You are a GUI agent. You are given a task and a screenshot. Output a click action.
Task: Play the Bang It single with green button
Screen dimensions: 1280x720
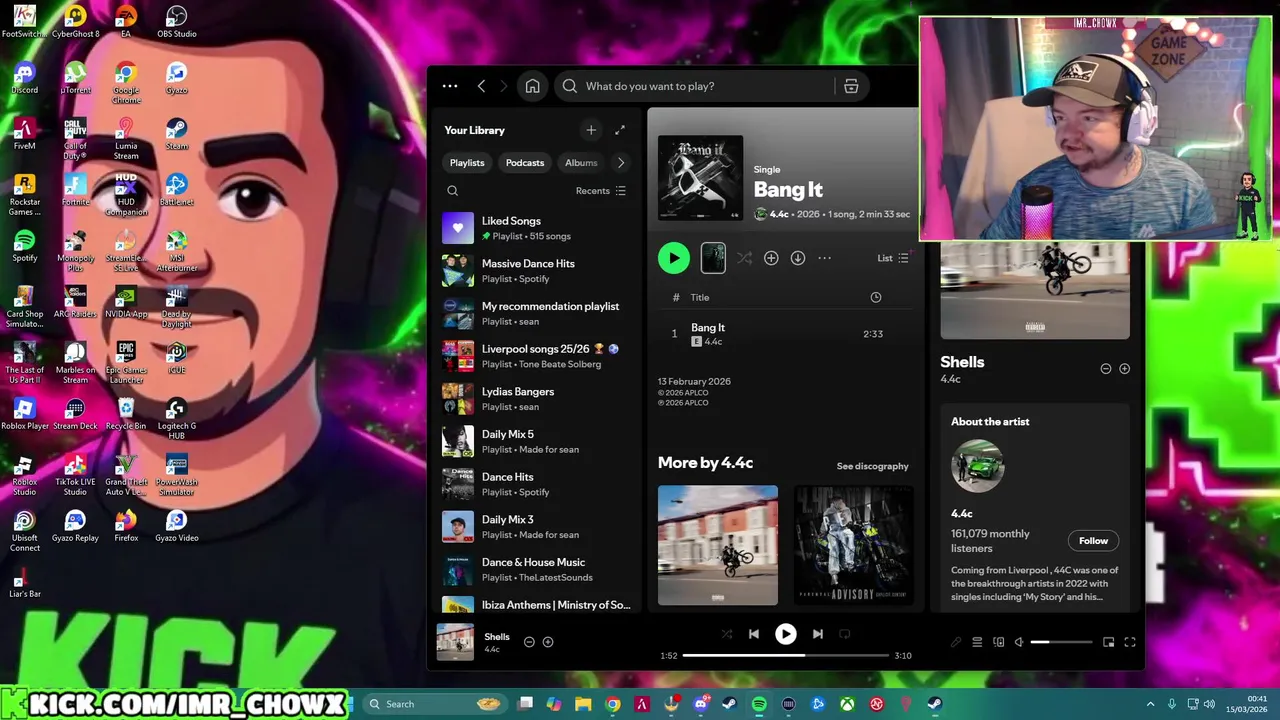coord(674,258)
